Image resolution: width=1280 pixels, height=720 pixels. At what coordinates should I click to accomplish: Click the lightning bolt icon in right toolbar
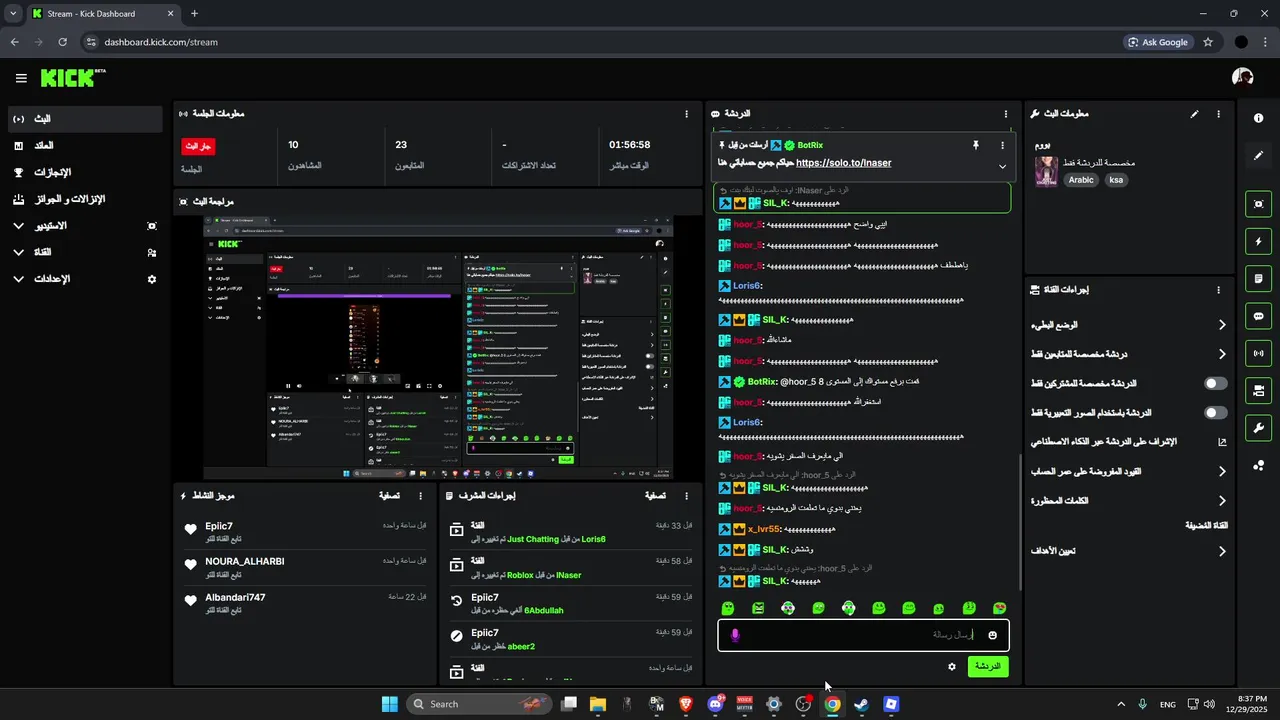pos(1258,241)
